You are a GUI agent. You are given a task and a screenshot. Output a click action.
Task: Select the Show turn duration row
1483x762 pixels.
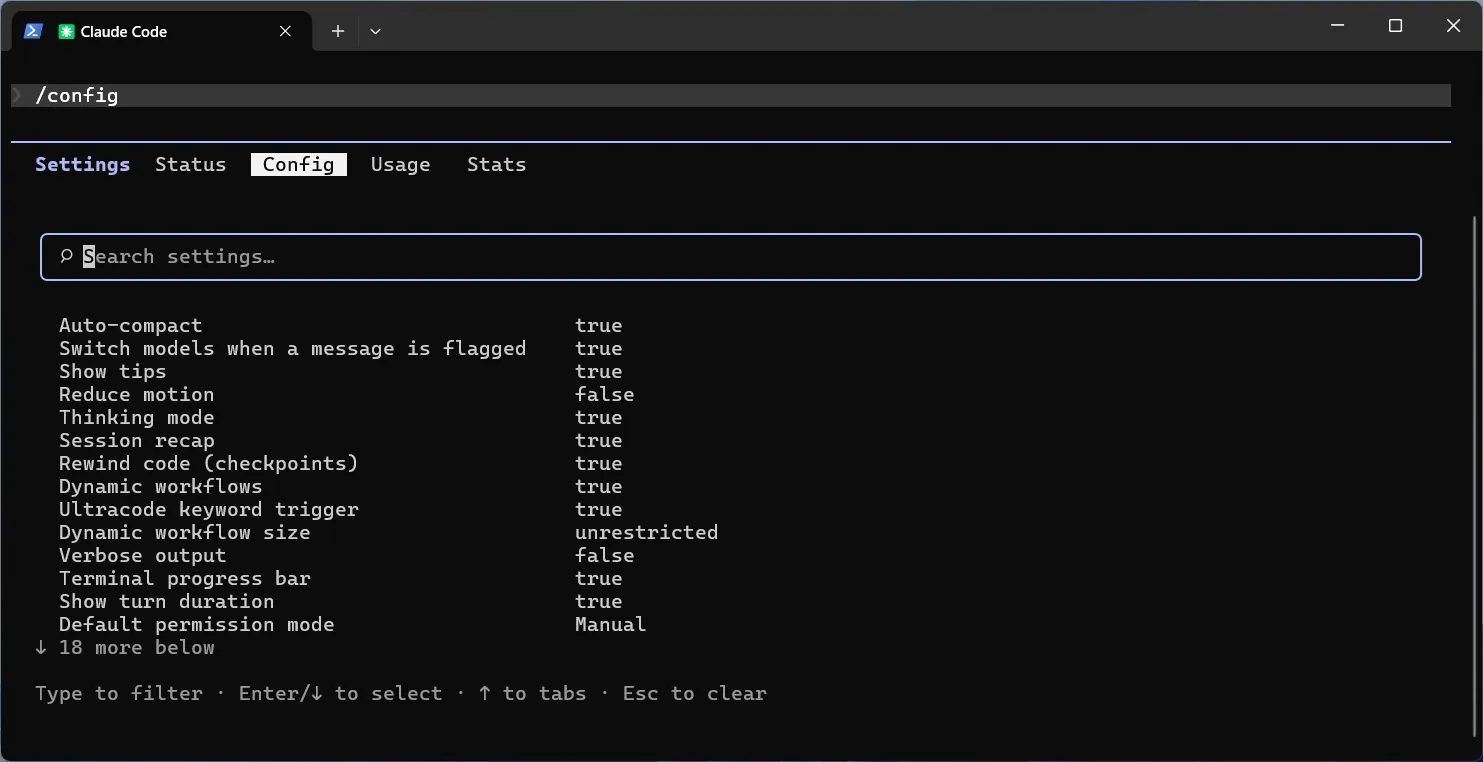pyautogui.click(x=341, y=602)
